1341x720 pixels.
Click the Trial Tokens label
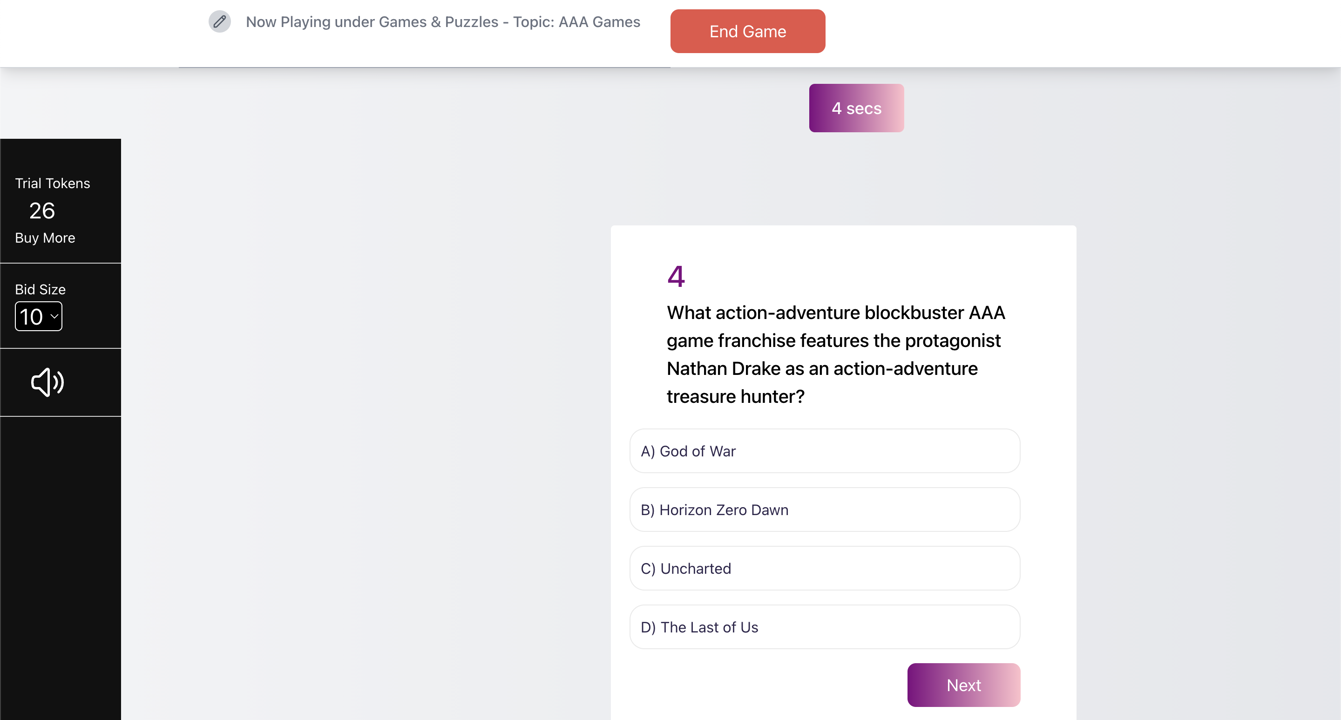[x=52, y=183]
